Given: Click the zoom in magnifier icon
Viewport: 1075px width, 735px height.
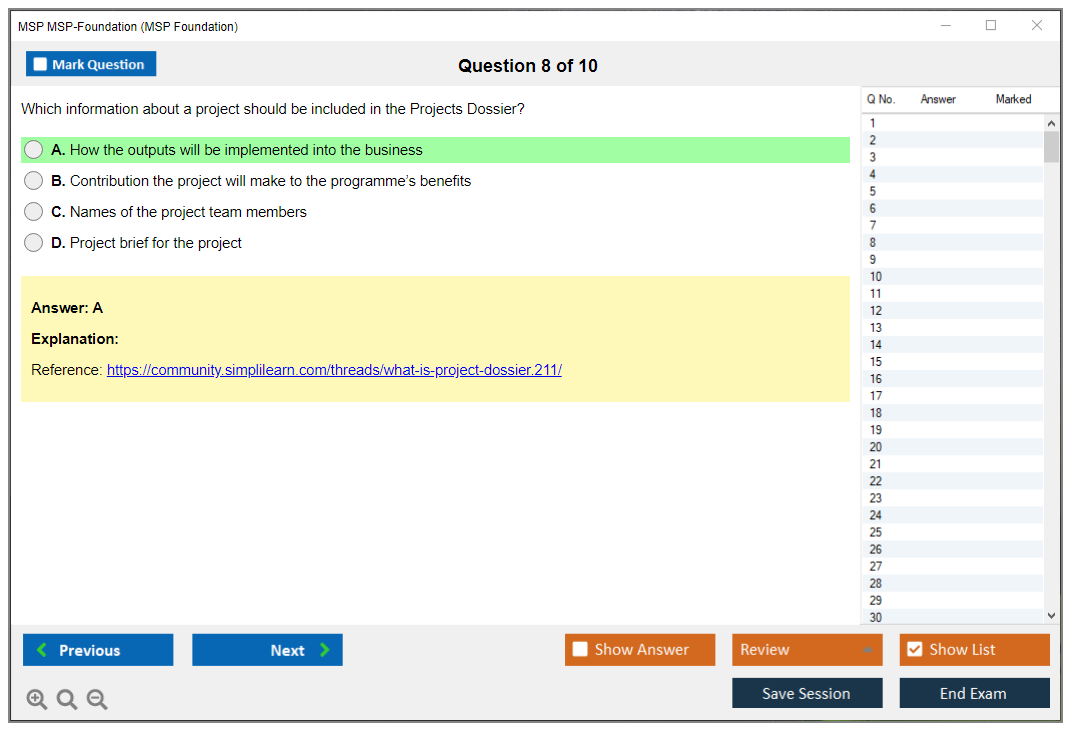Looking at the screenshot, I should (x=36, y=700).
